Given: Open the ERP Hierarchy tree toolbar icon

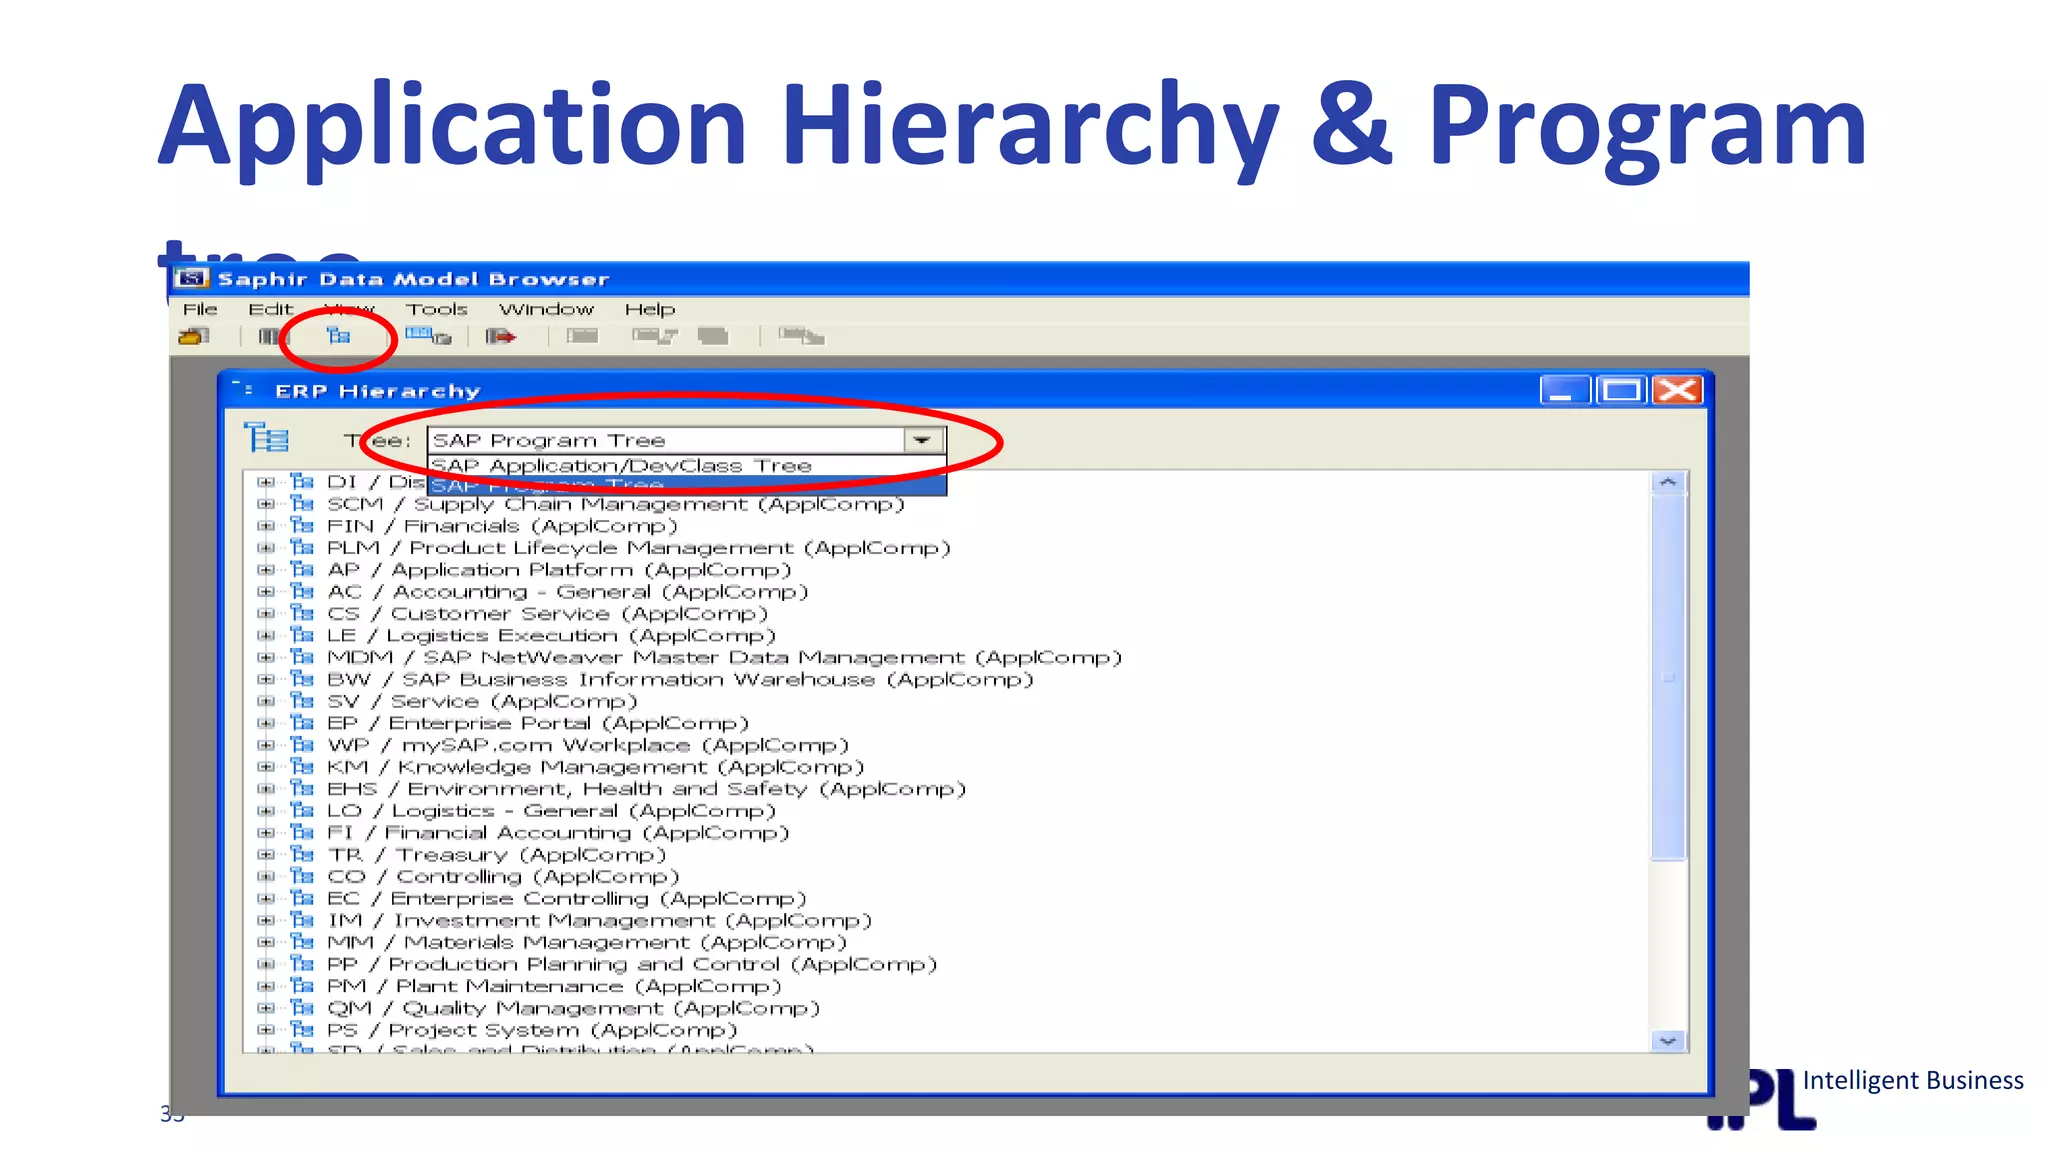Looking at the screenshot, I should coord(339,336).
